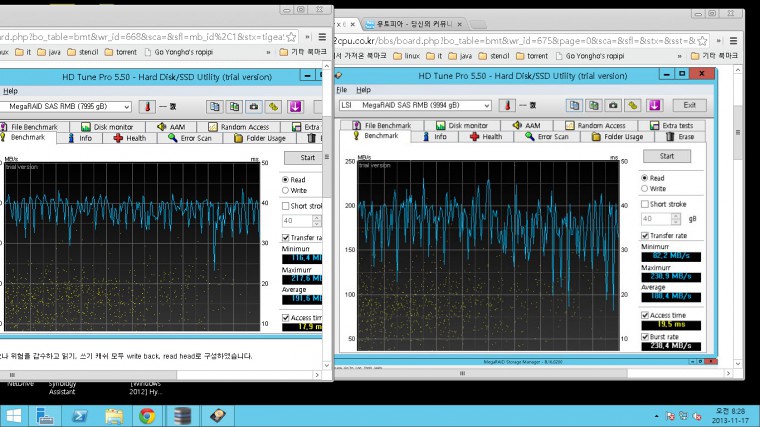
Task: Open Server Manager from taskbar
Action: click(x=45, y=416)
